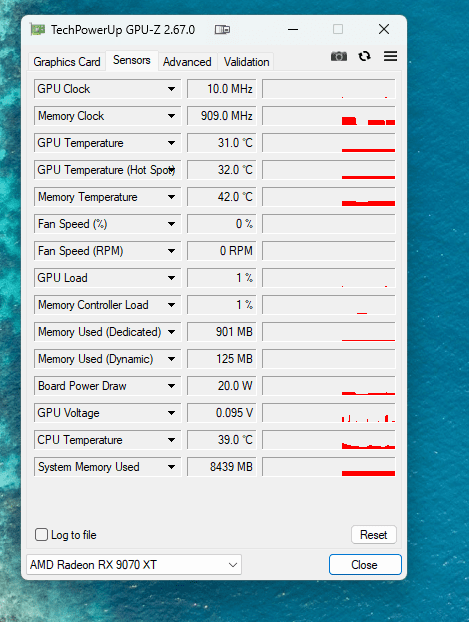Click the System Memory value 8439 MB
The width and height of the screenshot is (469, 622).
click(222, 466)
